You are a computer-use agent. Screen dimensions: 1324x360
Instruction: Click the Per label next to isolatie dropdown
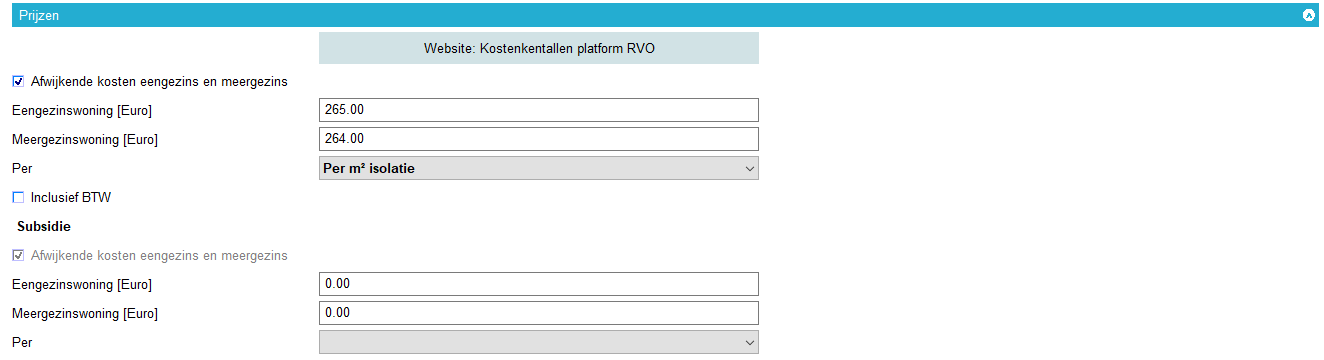pyautogui.click(x=22, y=169)
